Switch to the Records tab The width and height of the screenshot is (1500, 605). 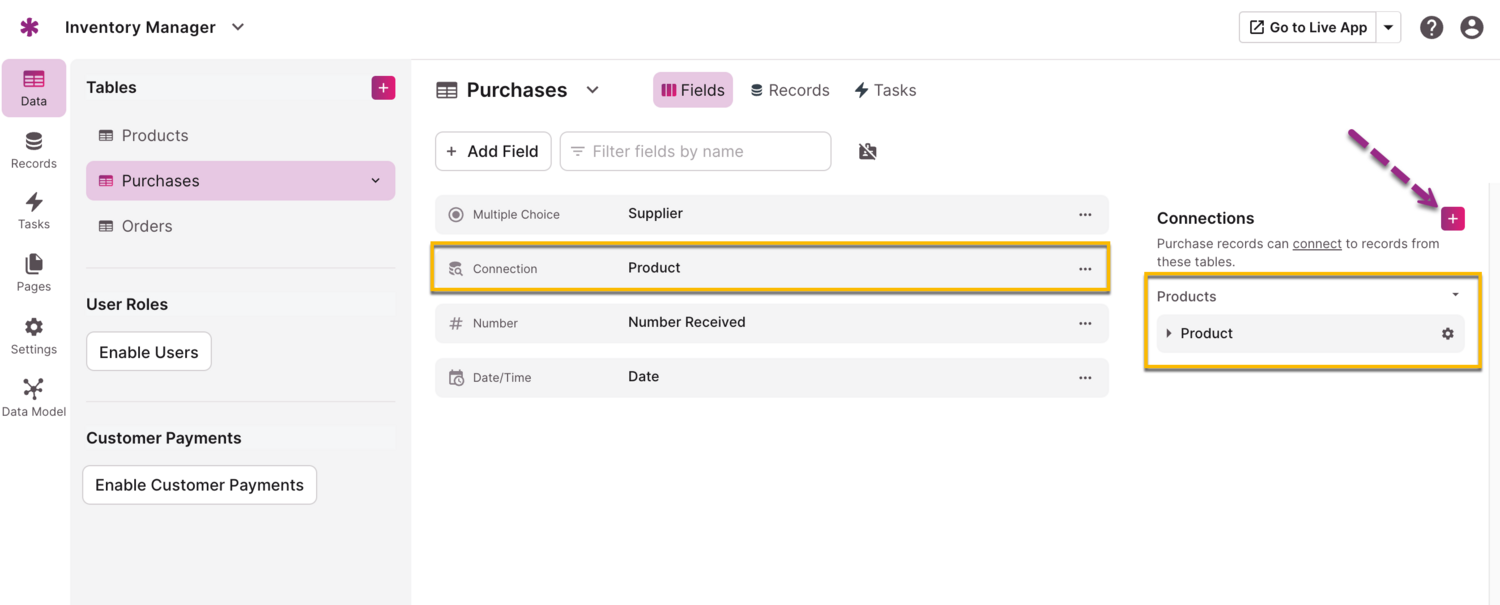[790, 90]
